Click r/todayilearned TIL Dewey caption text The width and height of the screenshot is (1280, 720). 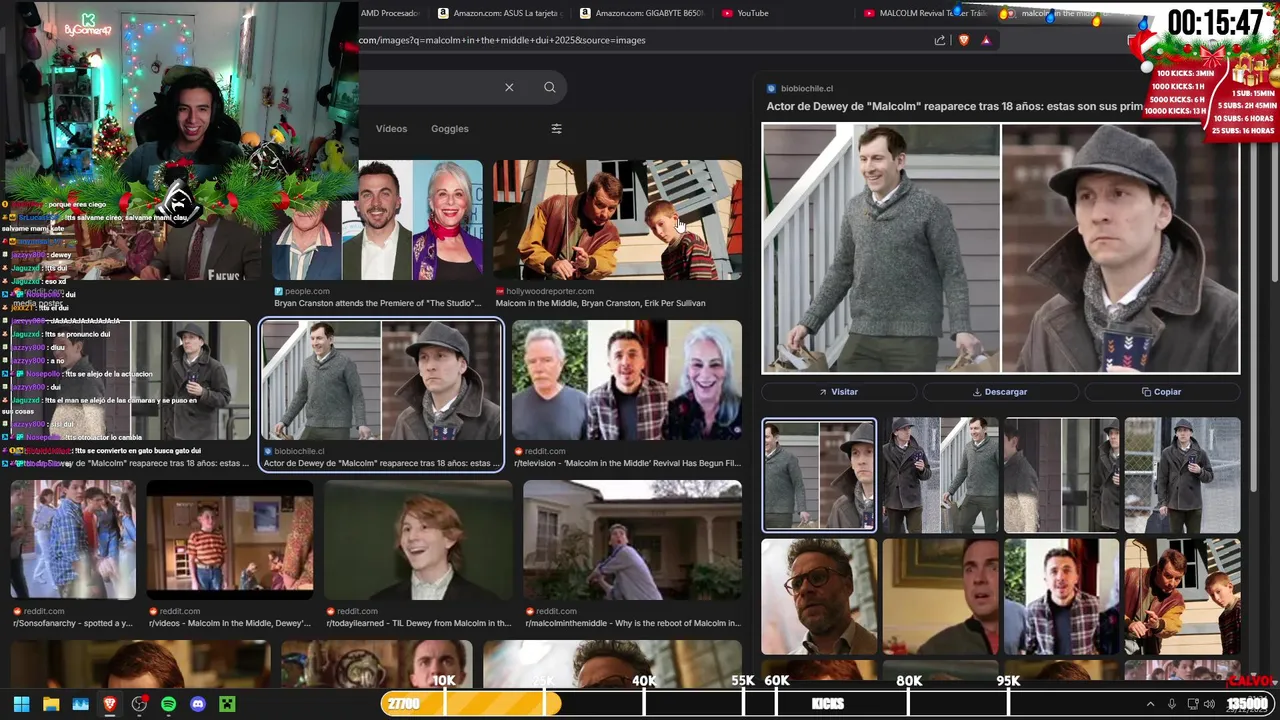[x=418, y=623]
